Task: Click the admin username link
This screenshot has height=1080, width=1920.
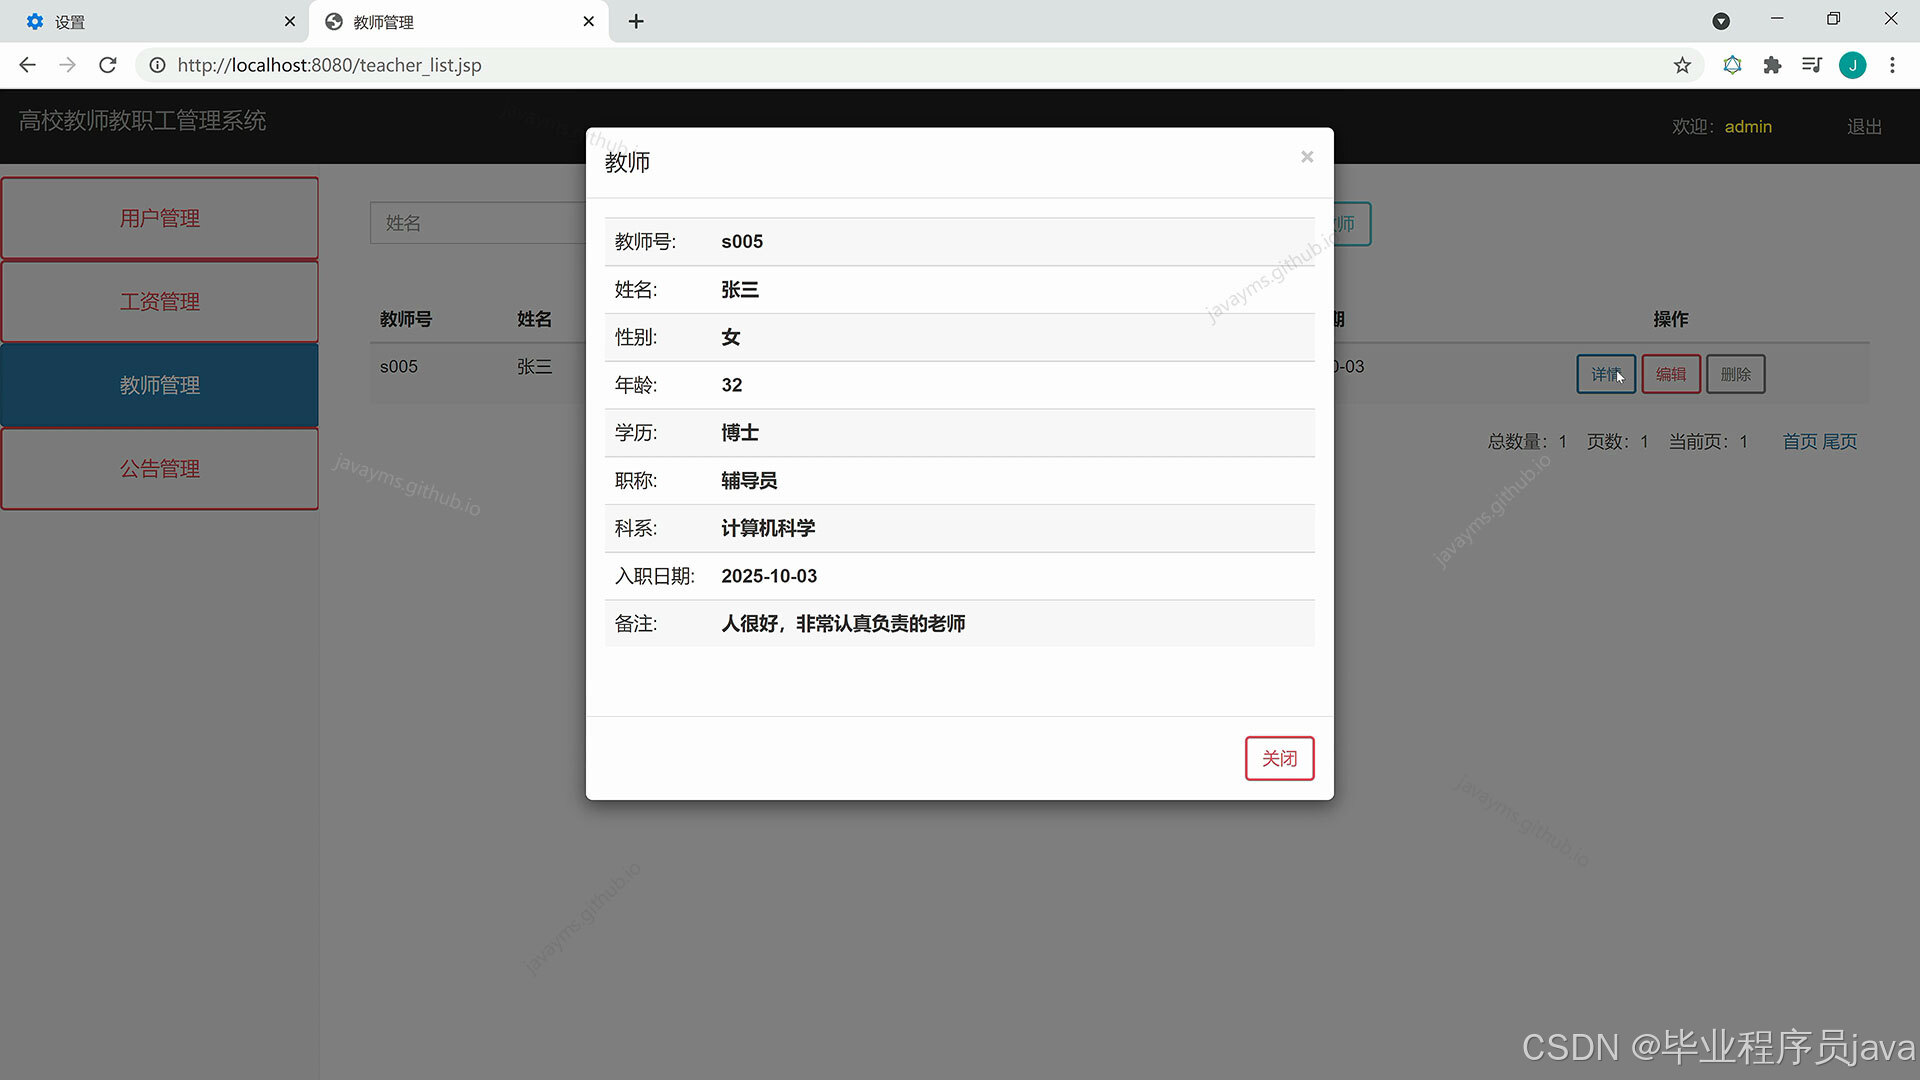Action: (1748, 127)
